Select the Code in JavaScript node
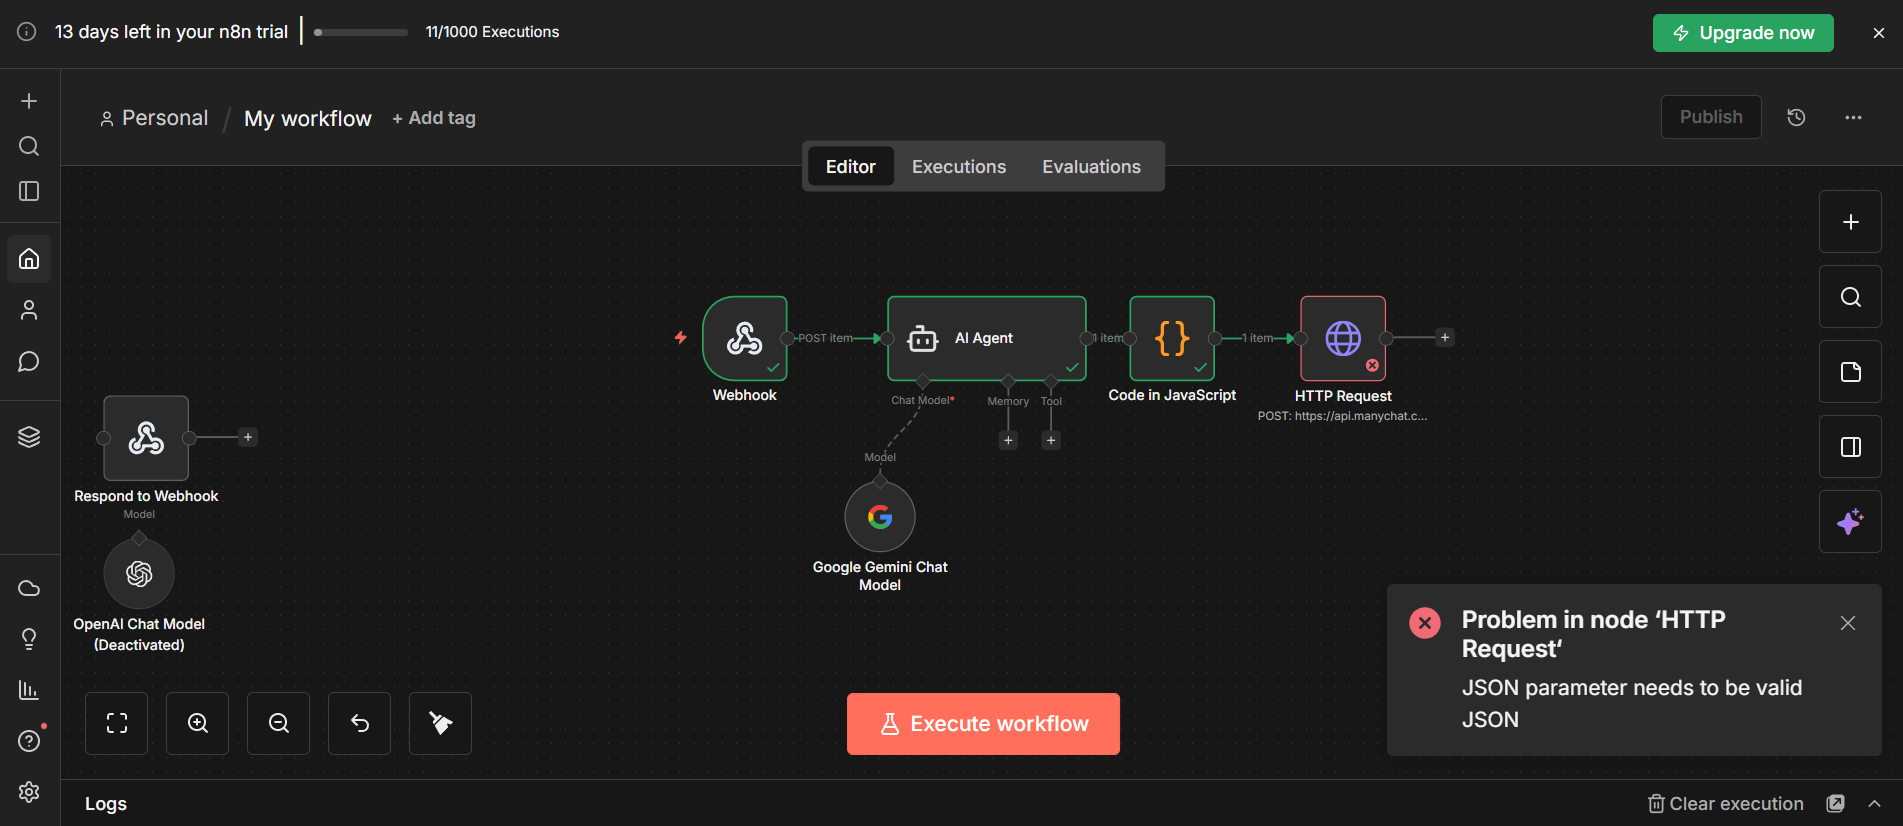 [1172, 338]
